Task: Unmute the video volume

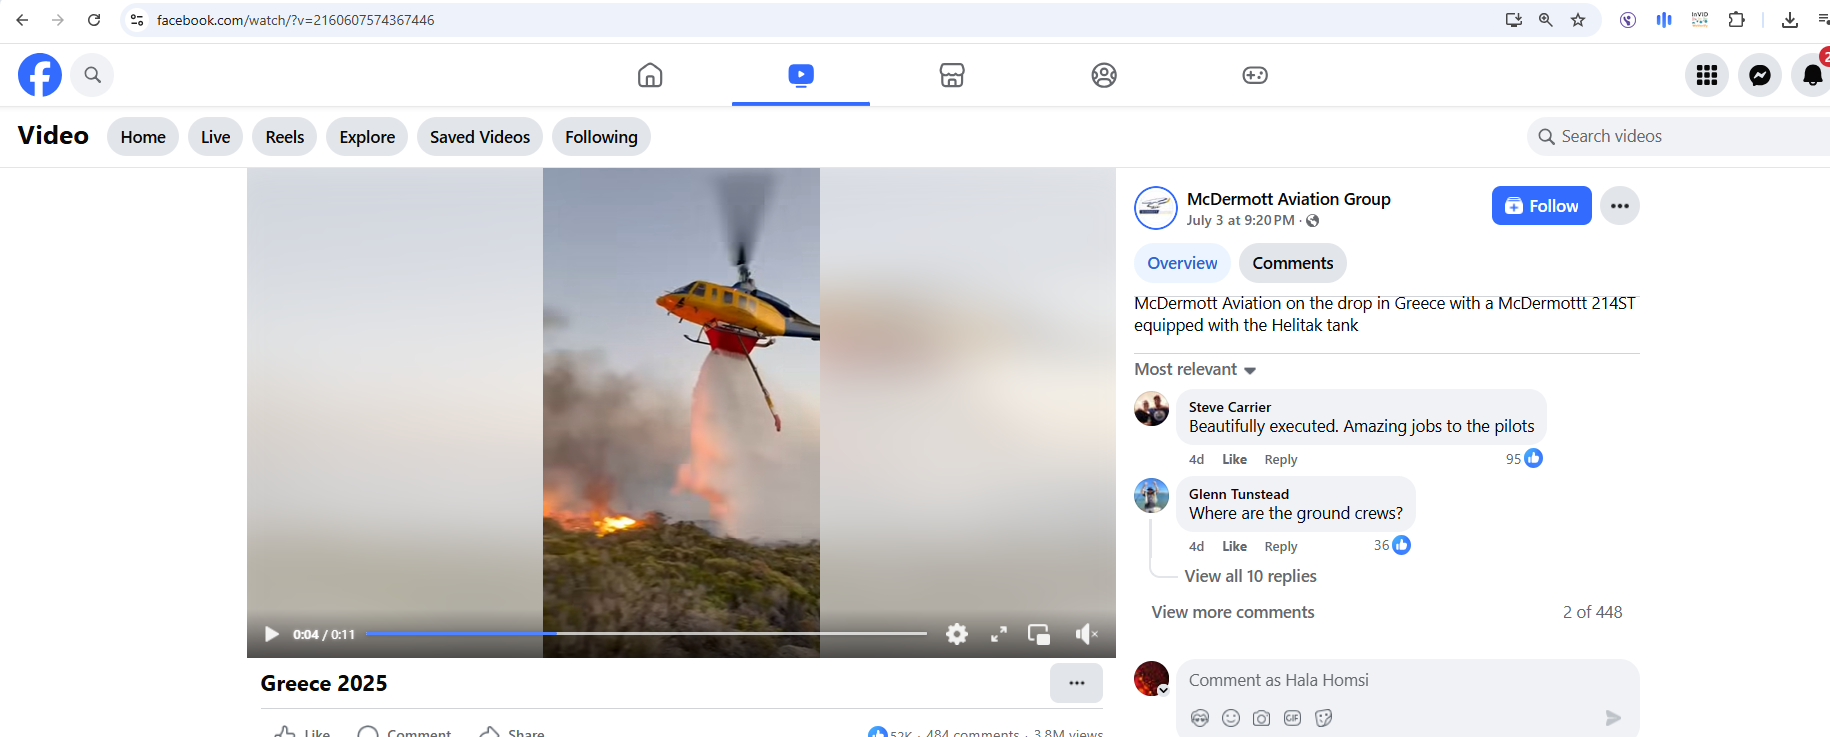Action: 1086,634
